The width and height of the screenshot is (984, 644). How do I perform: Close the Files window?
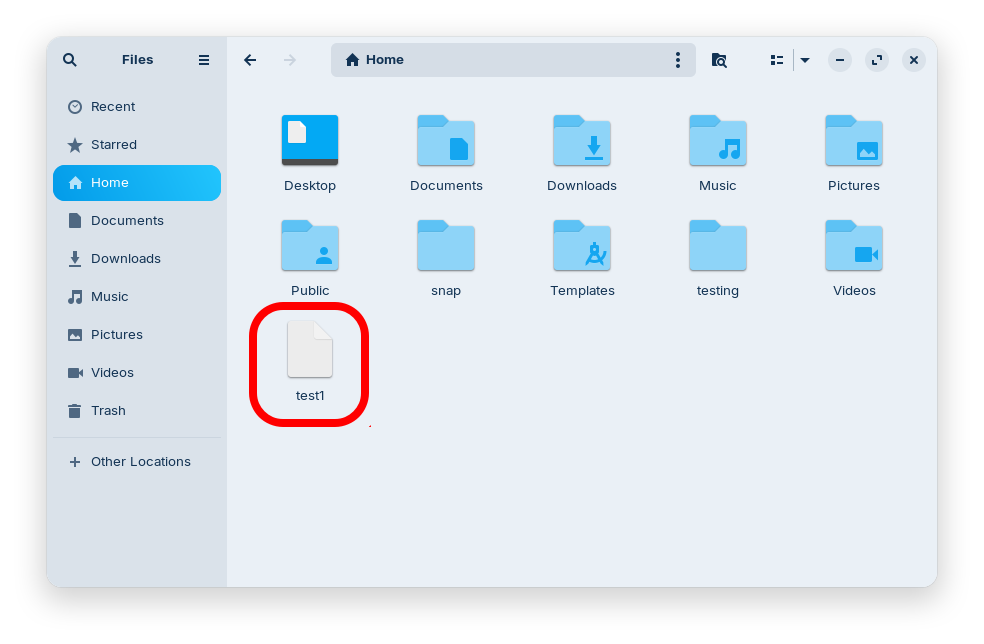click(914, 60)
